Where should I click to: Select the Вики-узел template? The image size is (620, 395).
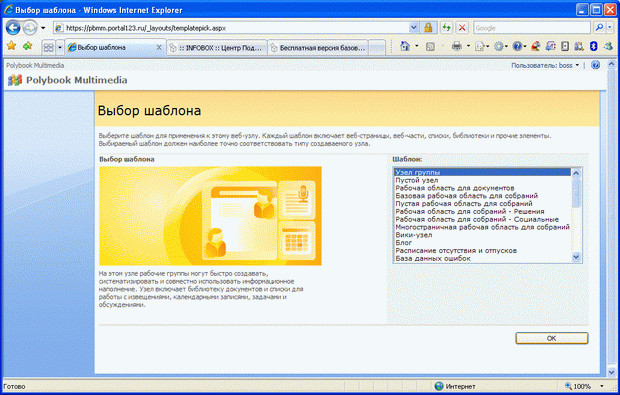(482, 235)
